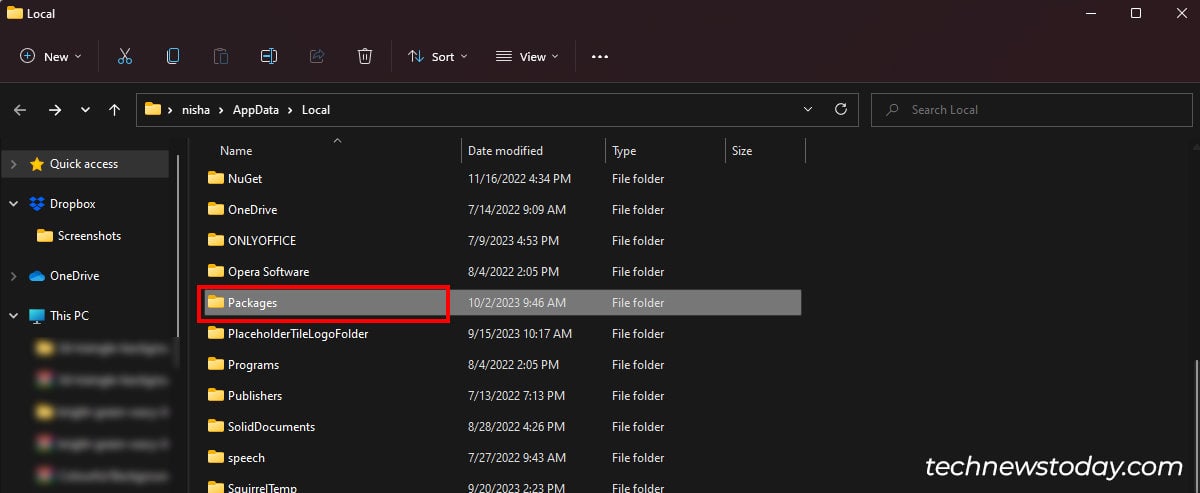Click the address bar folder icon
Screen dimensions: 1200x493
153,109
